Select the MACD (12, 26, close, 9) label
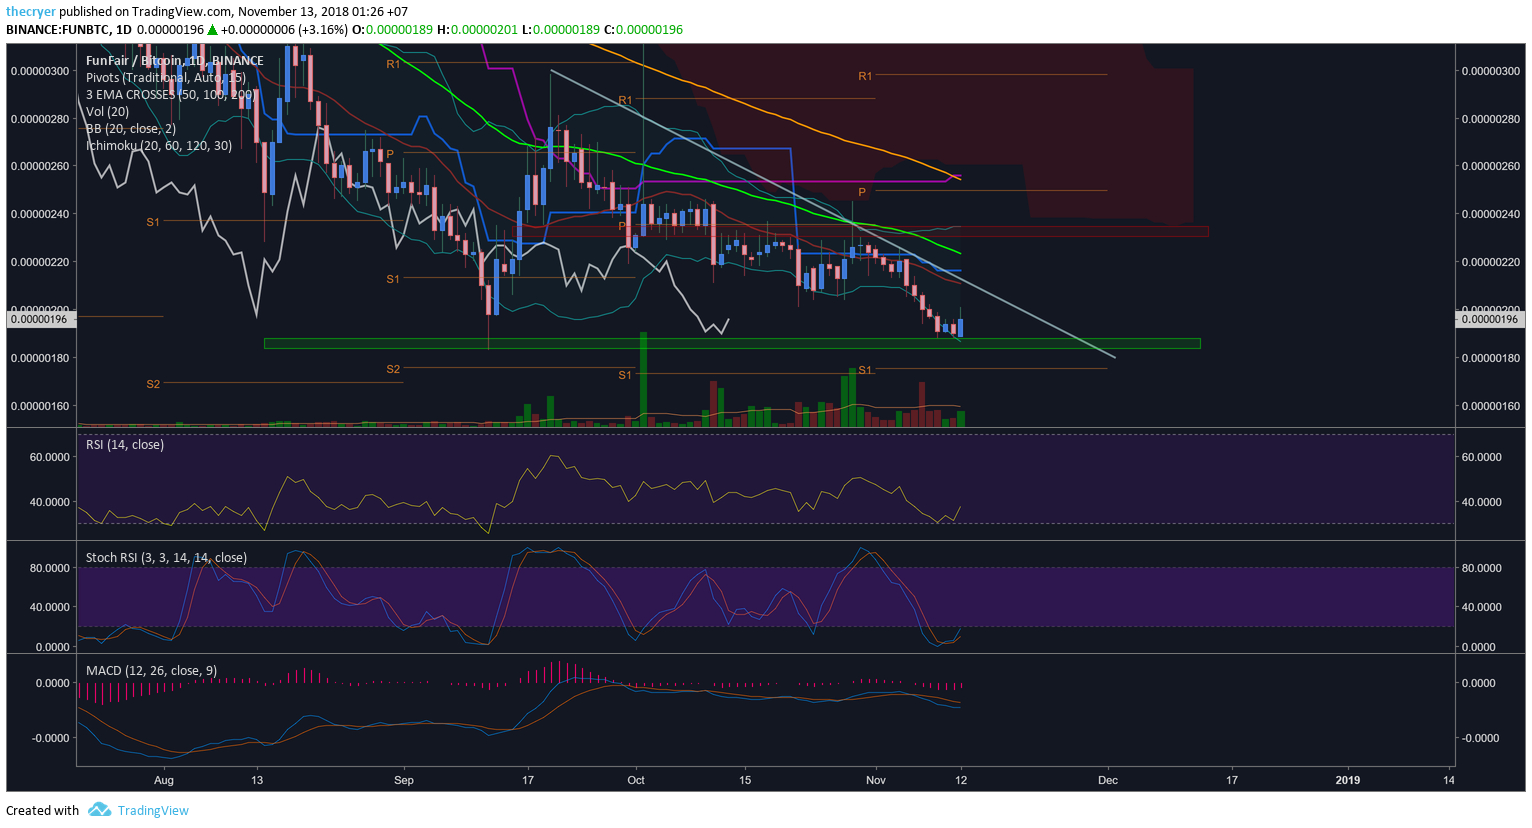 151,670
